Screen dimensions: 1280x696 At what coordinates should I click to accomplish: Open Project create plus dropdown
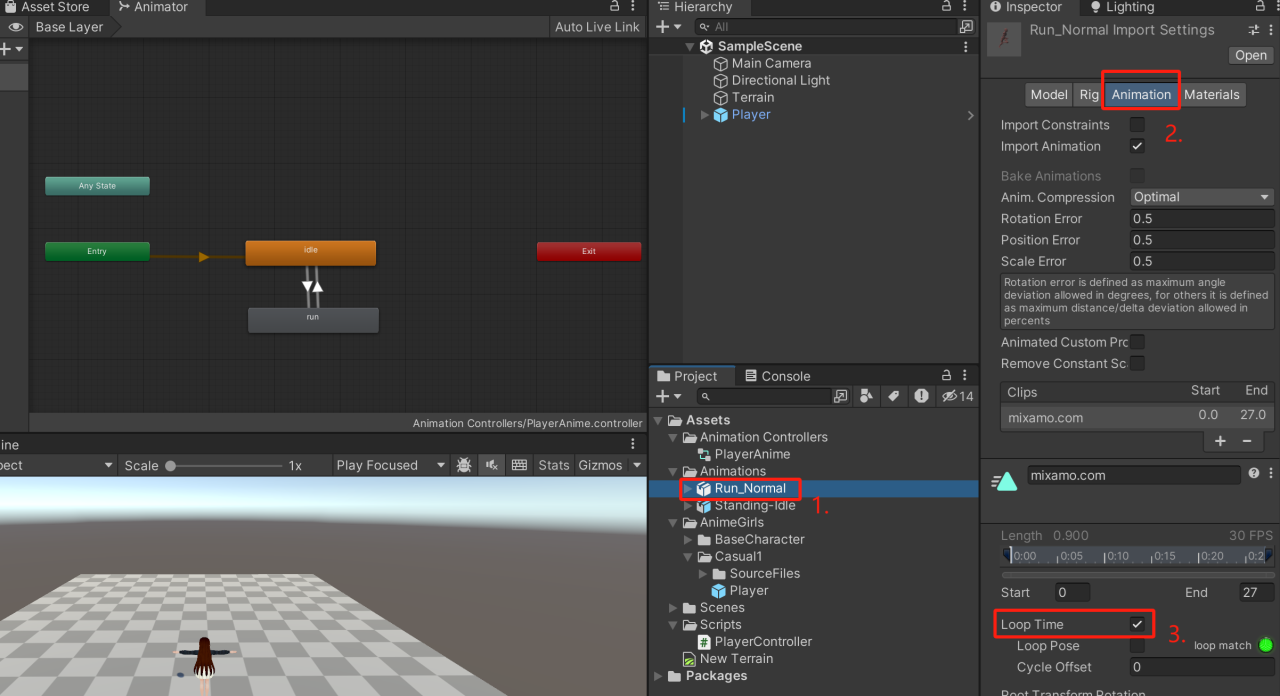[668, 397]
